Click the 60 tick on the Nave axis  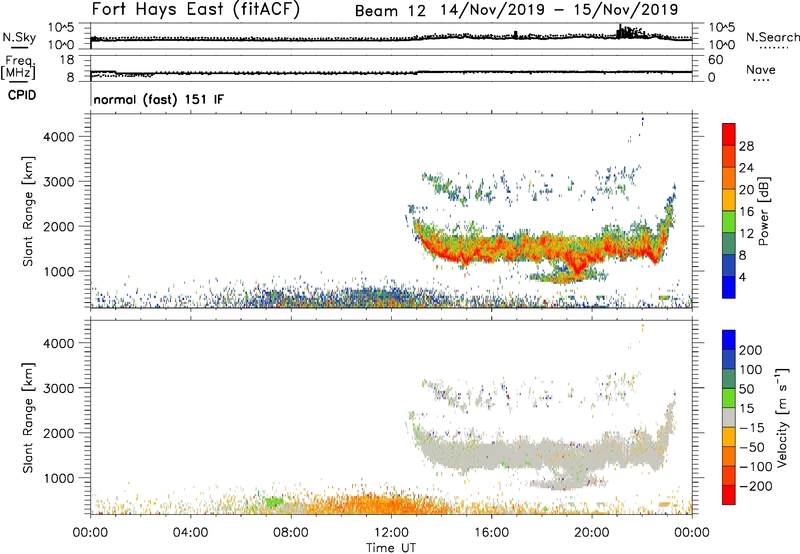pos(715,60)
